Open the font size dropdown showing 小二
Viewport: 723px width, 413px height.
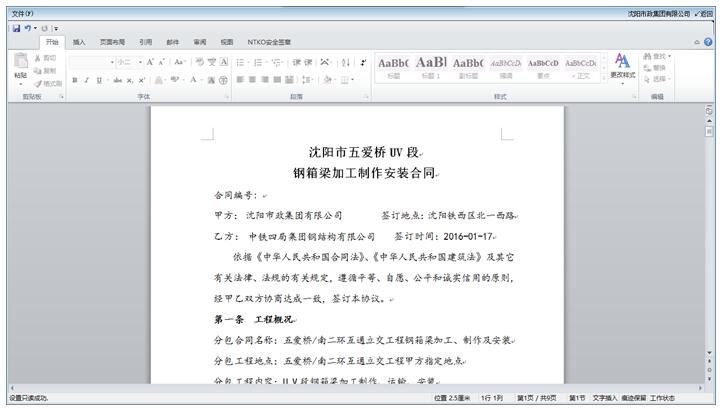(x=140, y=62)
